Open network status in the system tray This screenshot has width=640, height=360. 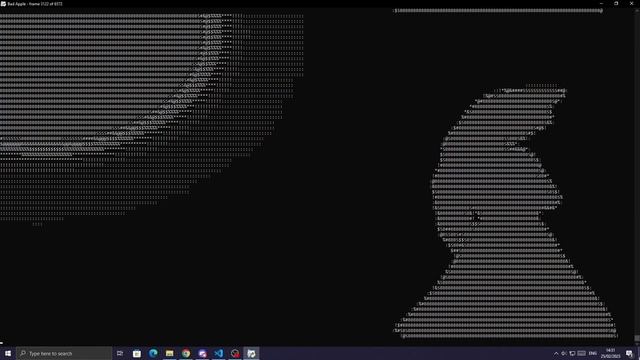click(x=572, y=353)
